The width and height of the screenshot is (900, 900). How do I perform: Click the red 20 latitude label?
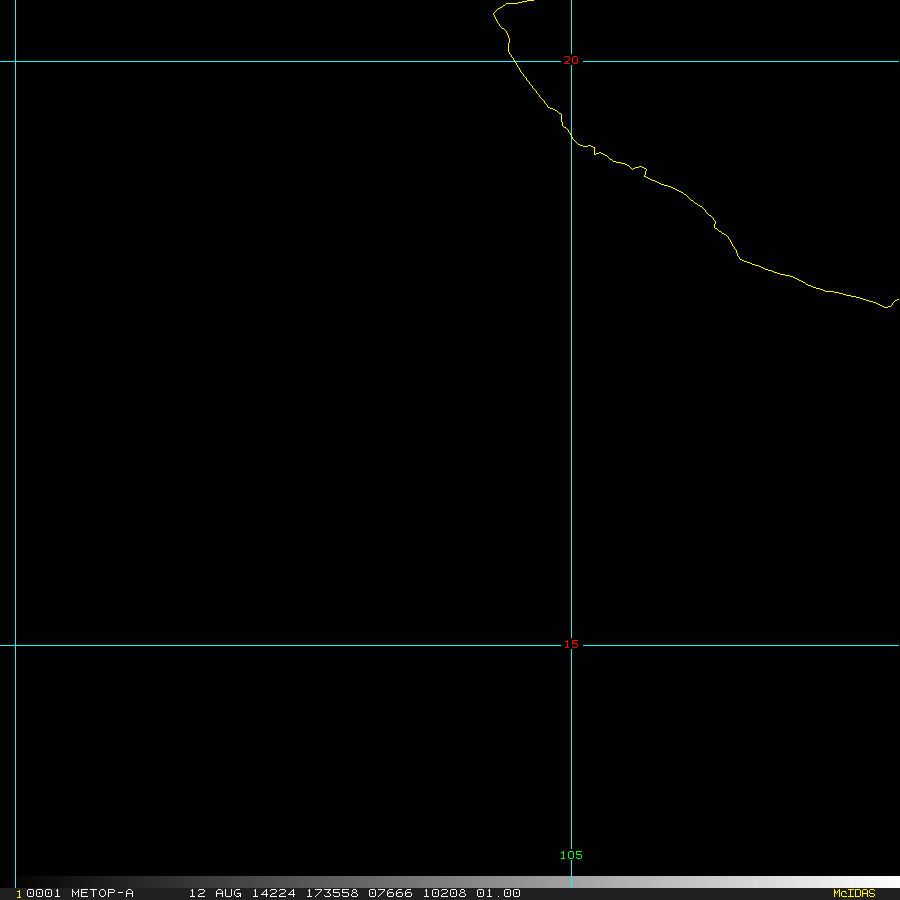click(x=571, y=60)
